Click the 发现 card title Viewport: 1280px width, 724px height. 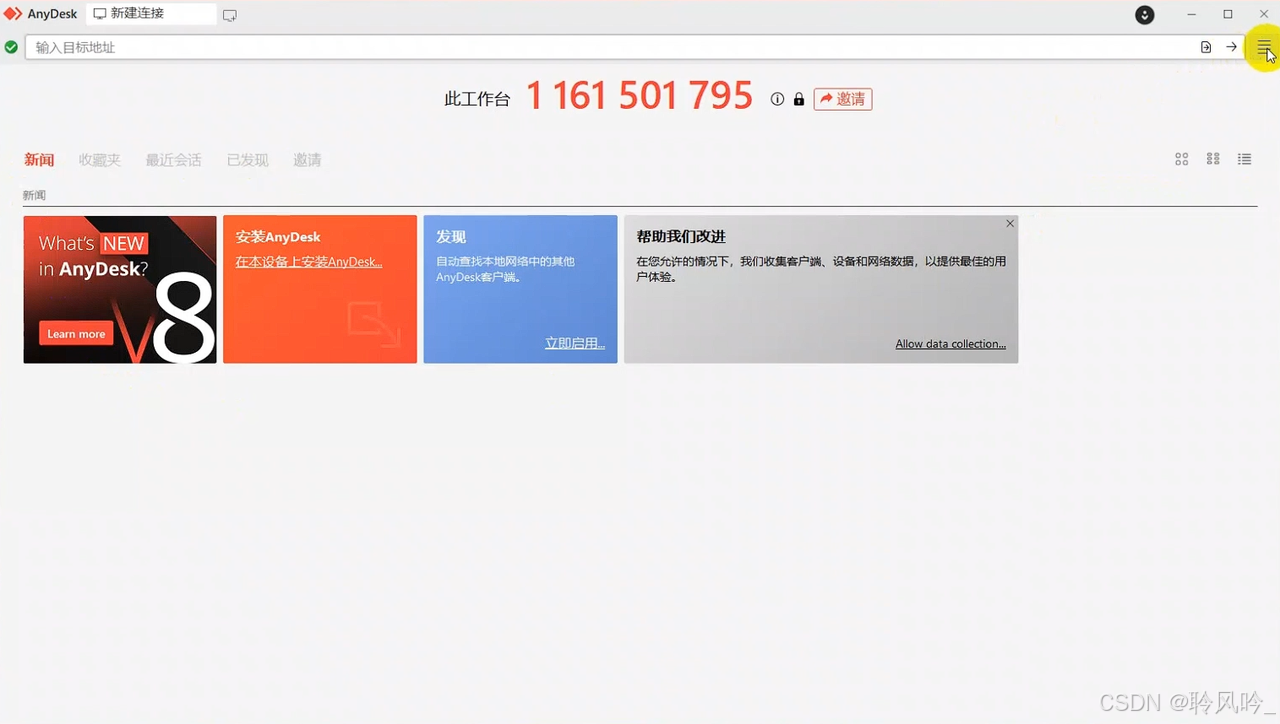[451, 237]
